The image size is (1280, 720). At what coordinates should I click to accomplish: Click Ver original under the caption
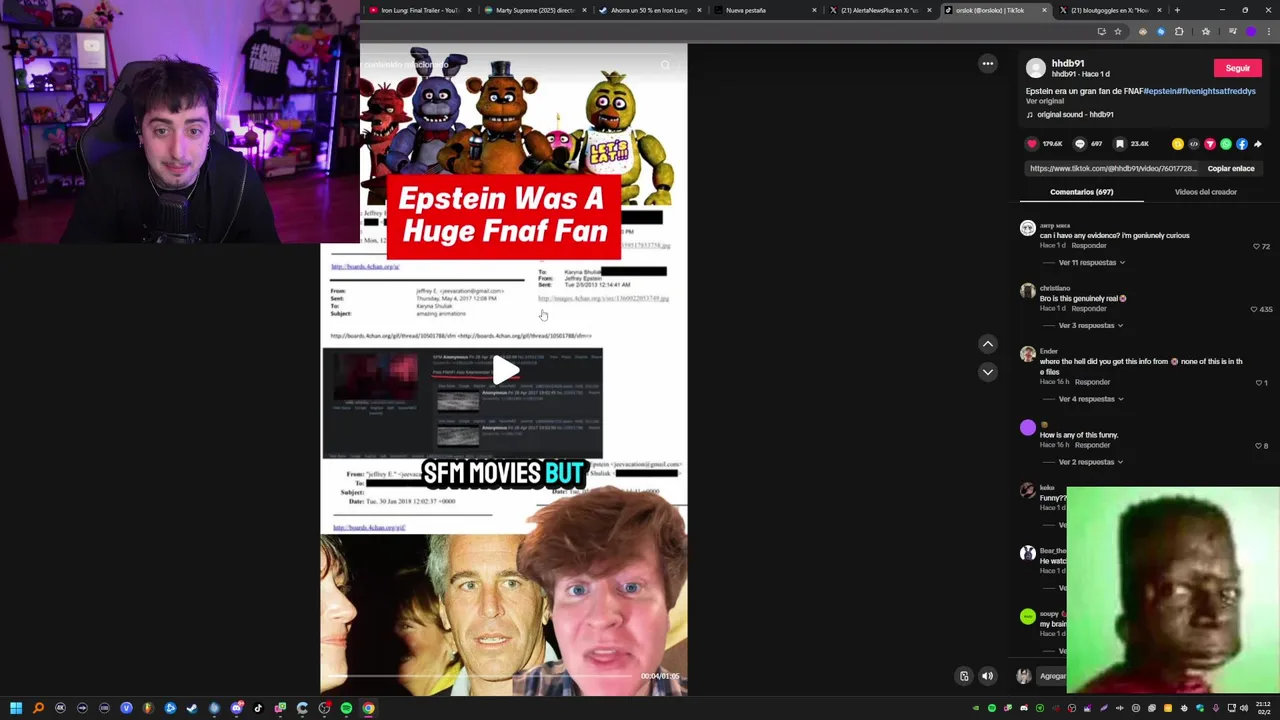pyautogui.click(x=1045, y=101)
